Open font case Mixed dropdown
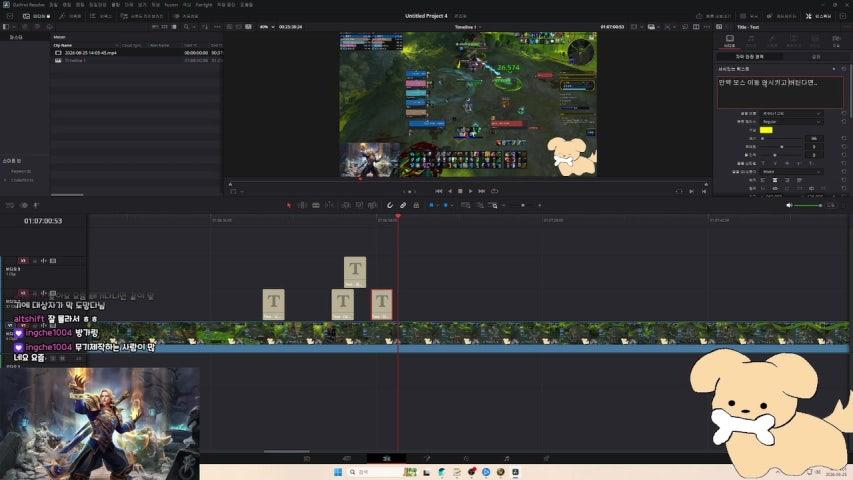Viewport: 853px width, 480px height. 792,171
